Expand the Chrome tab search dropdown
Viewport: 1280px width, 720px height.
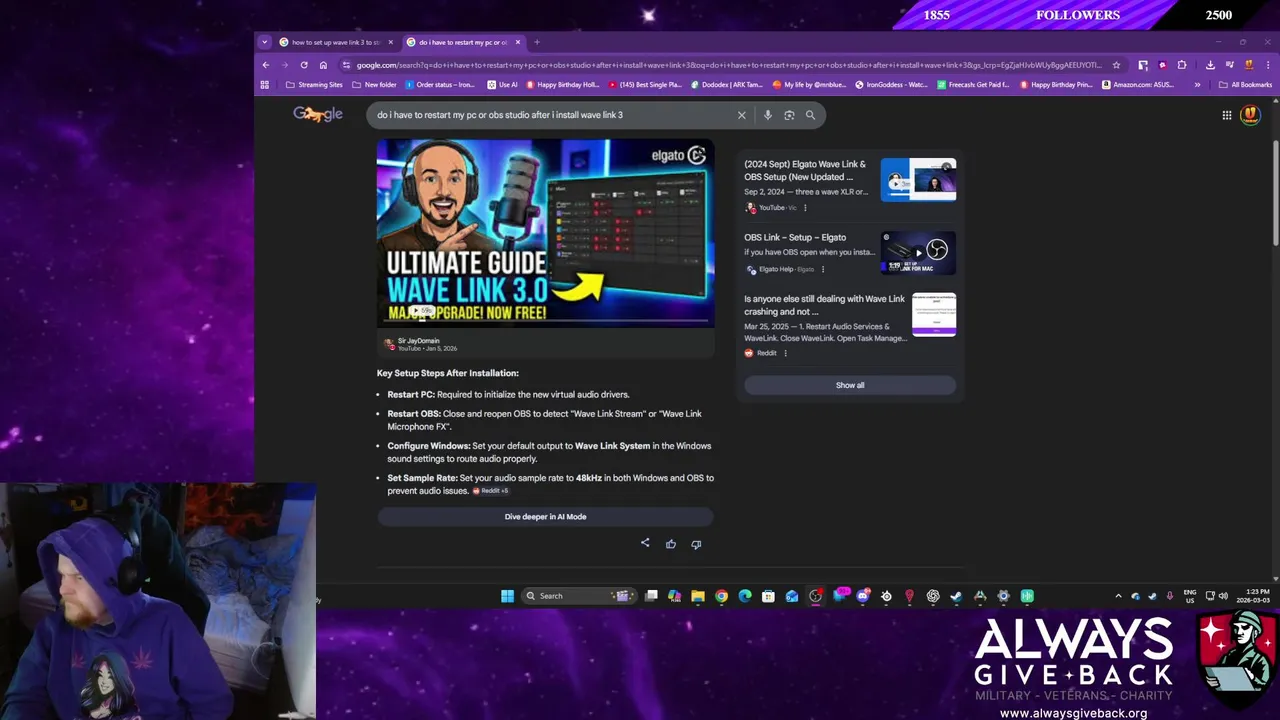[264, 42]
